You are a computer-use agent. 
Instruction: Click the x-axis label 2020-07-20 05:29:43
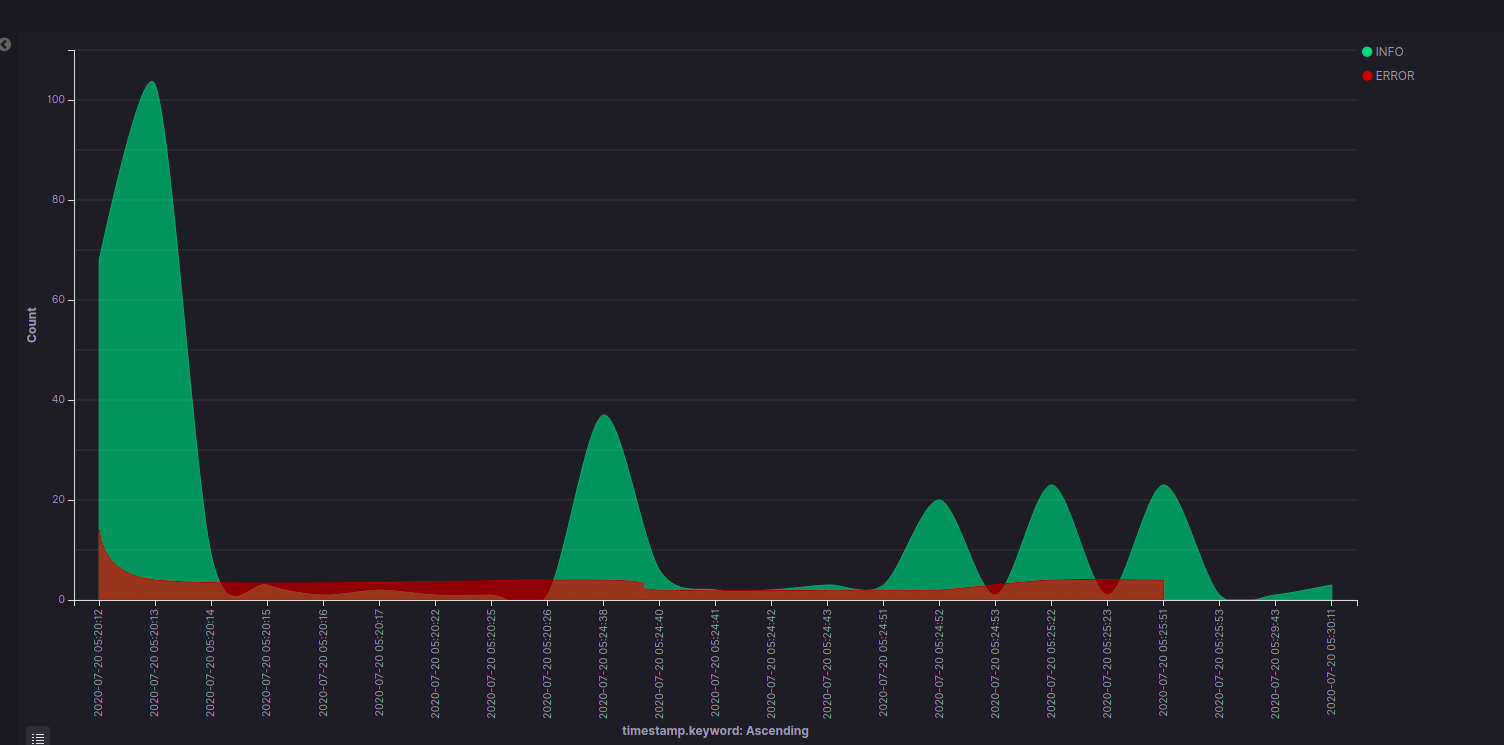1275,662
